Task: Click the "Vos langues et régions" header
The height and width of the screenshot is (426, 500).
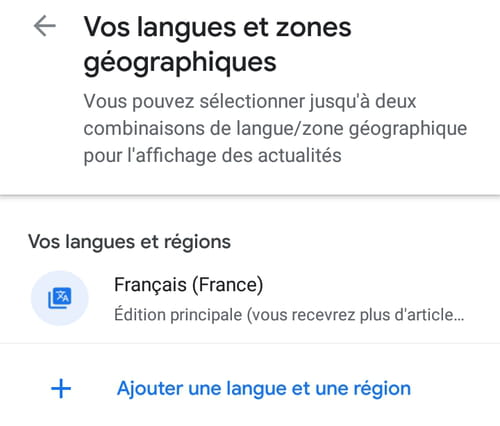Action: (x=129, y=242)
